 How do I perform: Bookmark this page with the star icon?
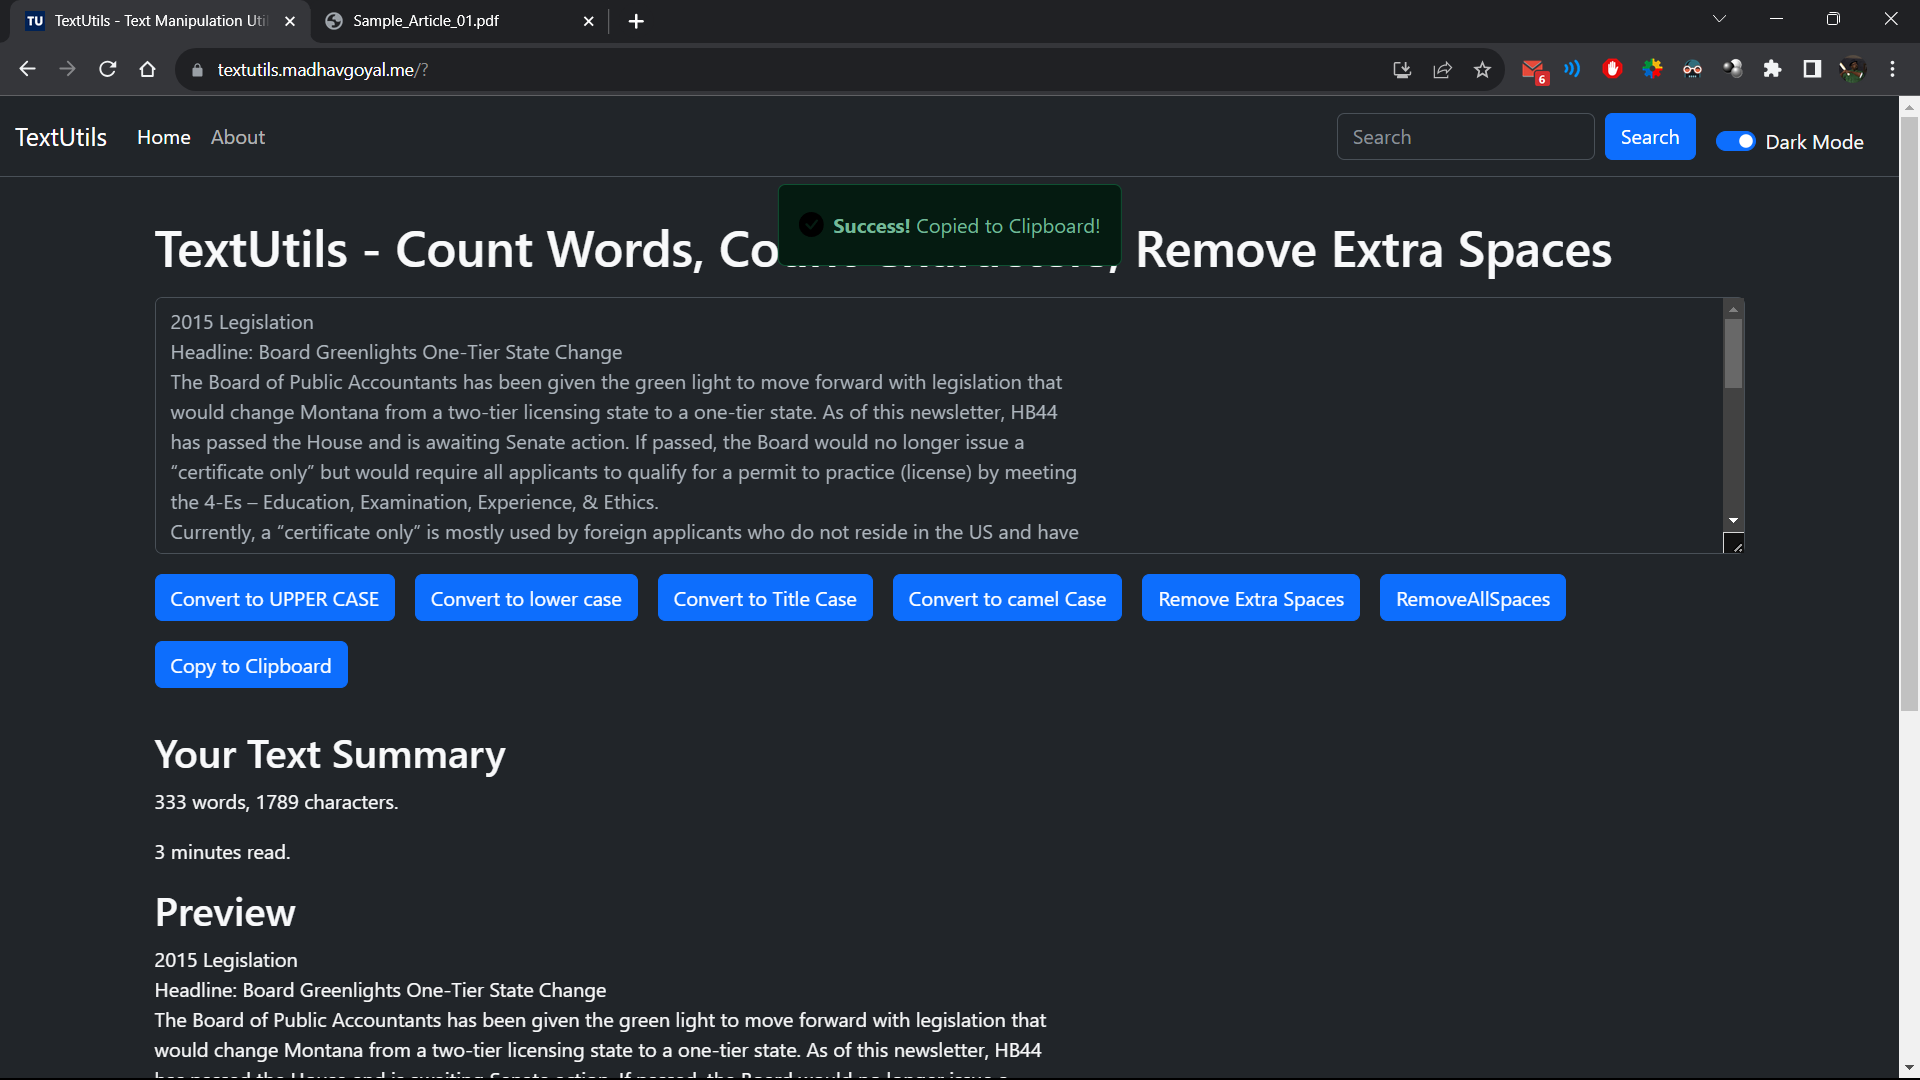point(1482,69)
